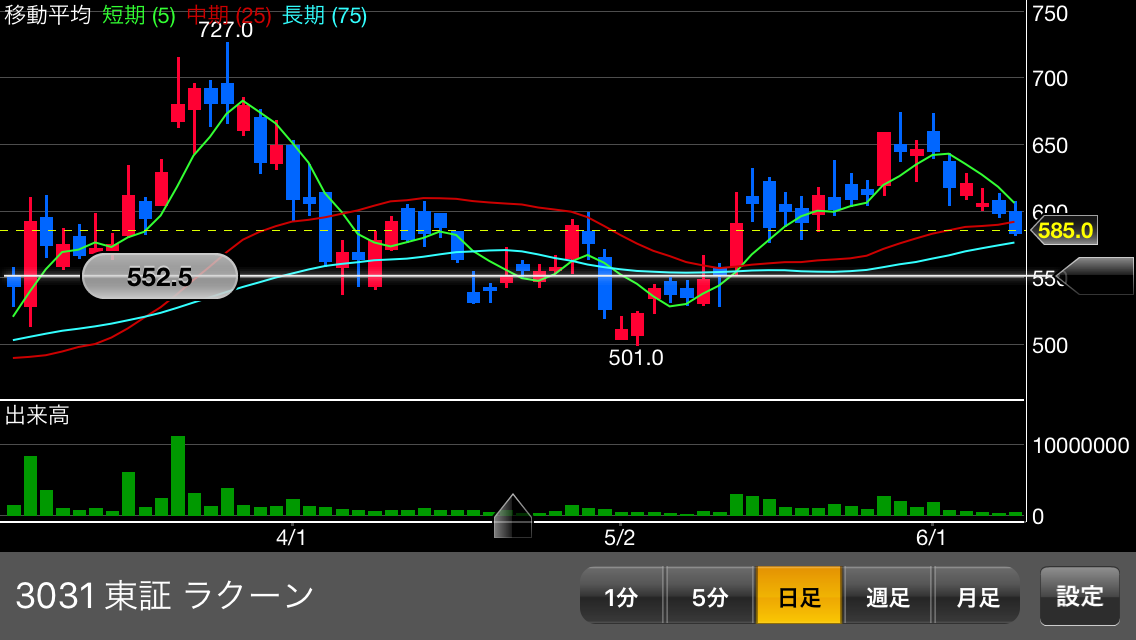Tap the 3031 東証 ラクーン stock name
Viewport: 1136px width, 640px height.
(x=165, y=596)
